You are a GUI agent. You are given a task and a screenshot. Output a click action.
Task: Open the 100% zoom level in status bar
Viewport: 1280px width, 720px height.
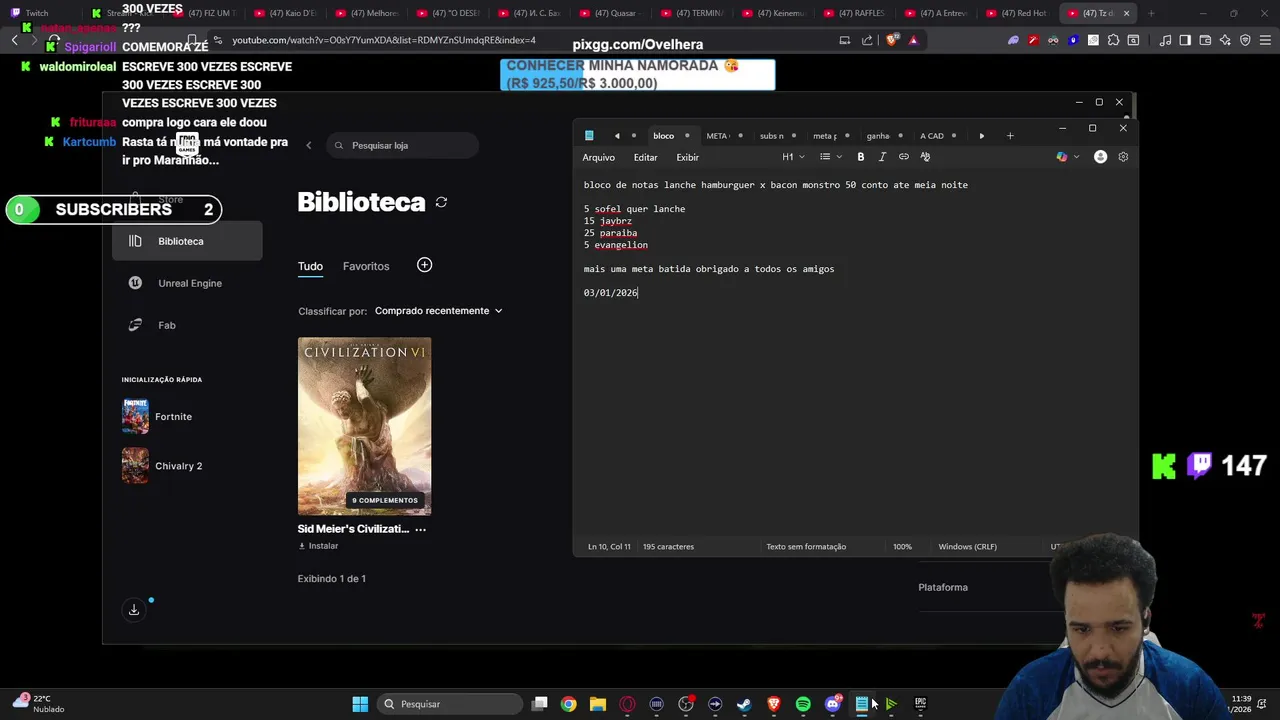point(902,547)
